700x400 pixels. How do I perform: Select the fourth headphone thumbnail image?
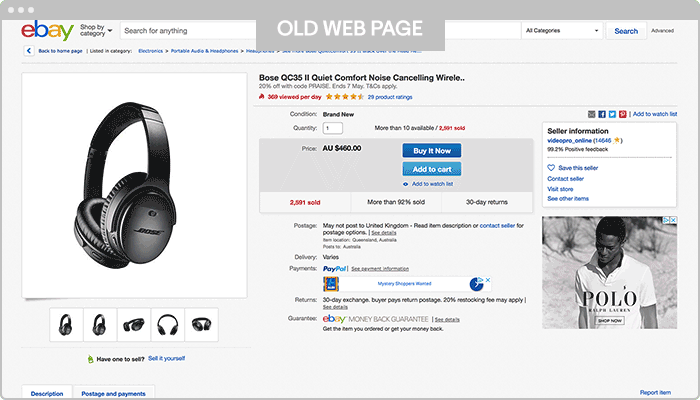(167, 325)
